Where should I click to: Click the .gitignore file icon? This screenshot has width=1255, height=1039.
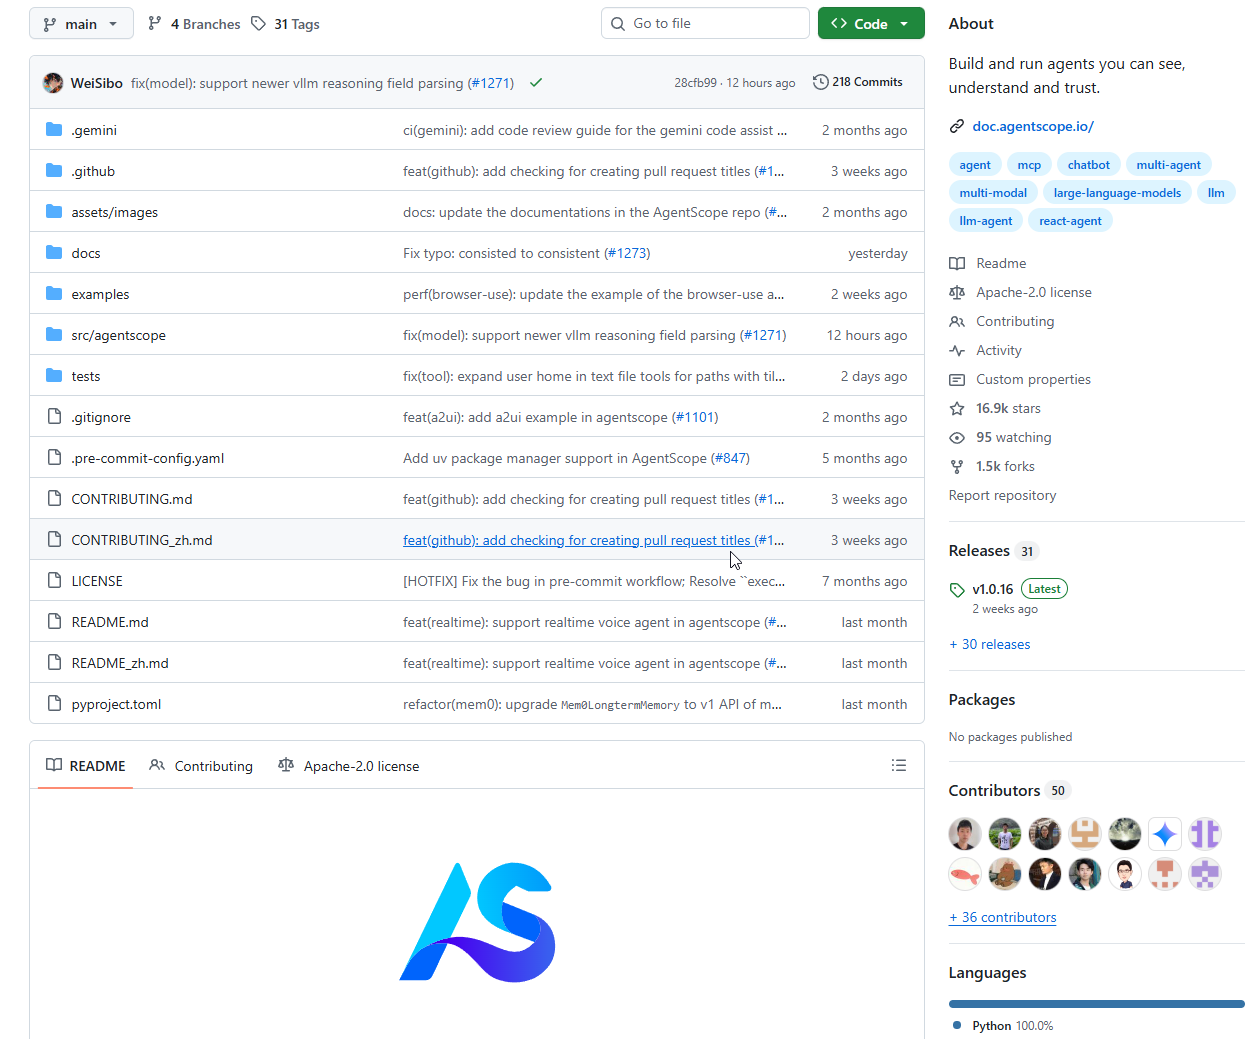[54, 417]
